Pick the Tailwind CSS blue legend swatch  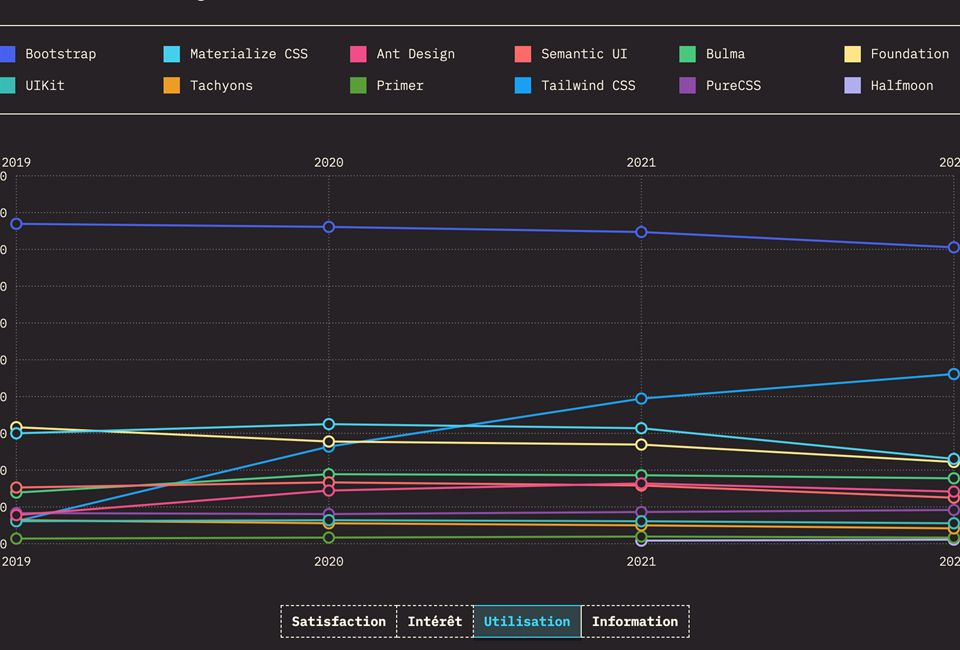[x=523, y=86]
